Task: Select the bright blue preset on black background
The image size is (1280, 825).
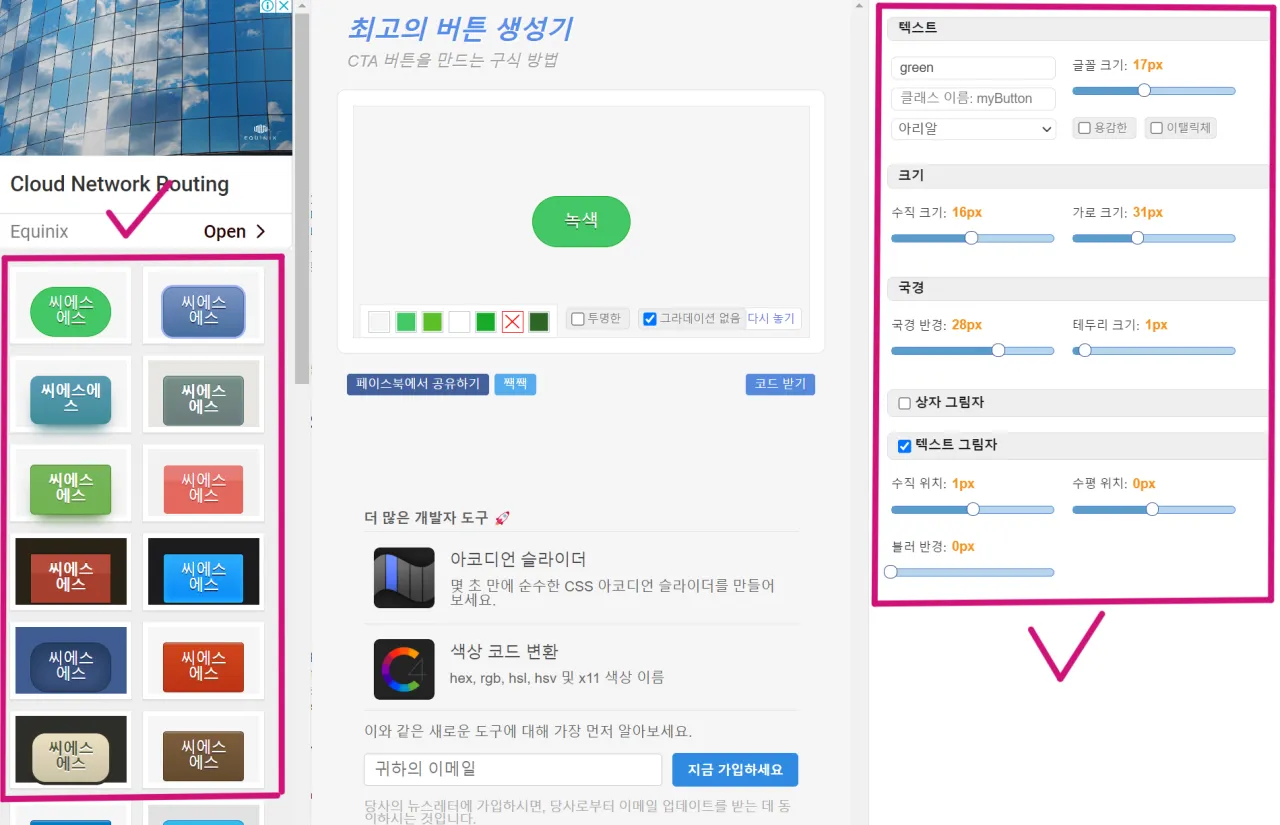Action: pos(203,577)
